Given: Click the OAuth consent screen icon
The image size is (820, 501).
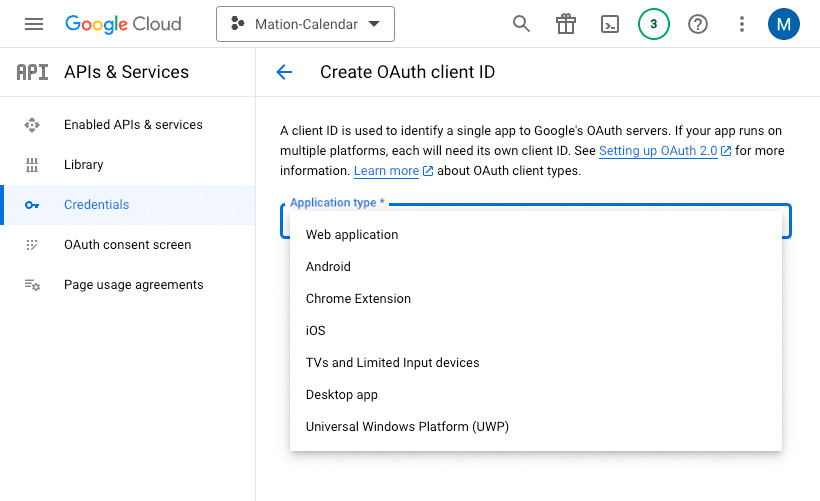Looking at the screenshot, I should point(32,245).
